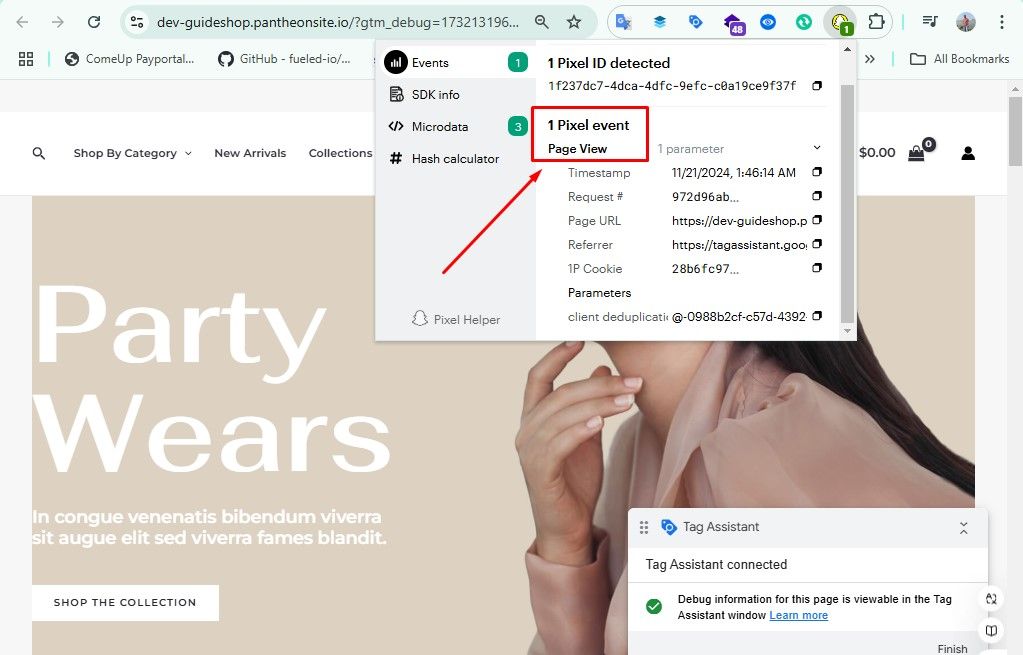1023x655 pixels.
Task: Click Finish in Tag Assistant
Action: [x=953, y=648]
